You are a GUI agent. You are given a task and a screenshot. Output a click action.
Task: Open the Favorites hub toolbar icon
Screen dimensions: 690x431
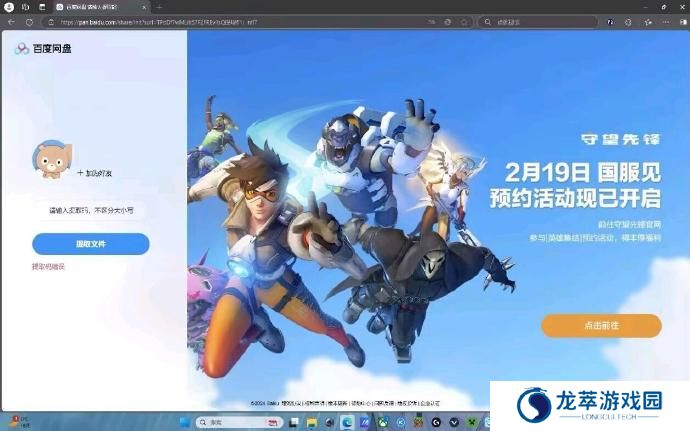[x=647, y=22]
